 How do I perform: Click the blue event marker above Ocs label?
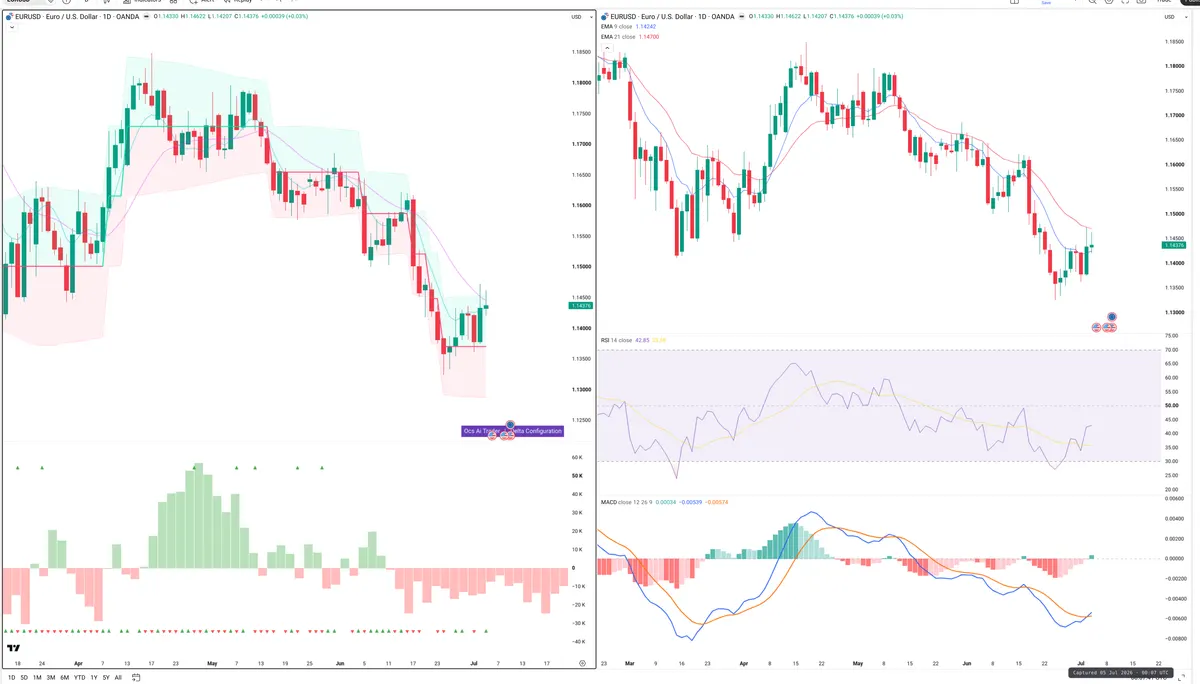pos(511,425)
